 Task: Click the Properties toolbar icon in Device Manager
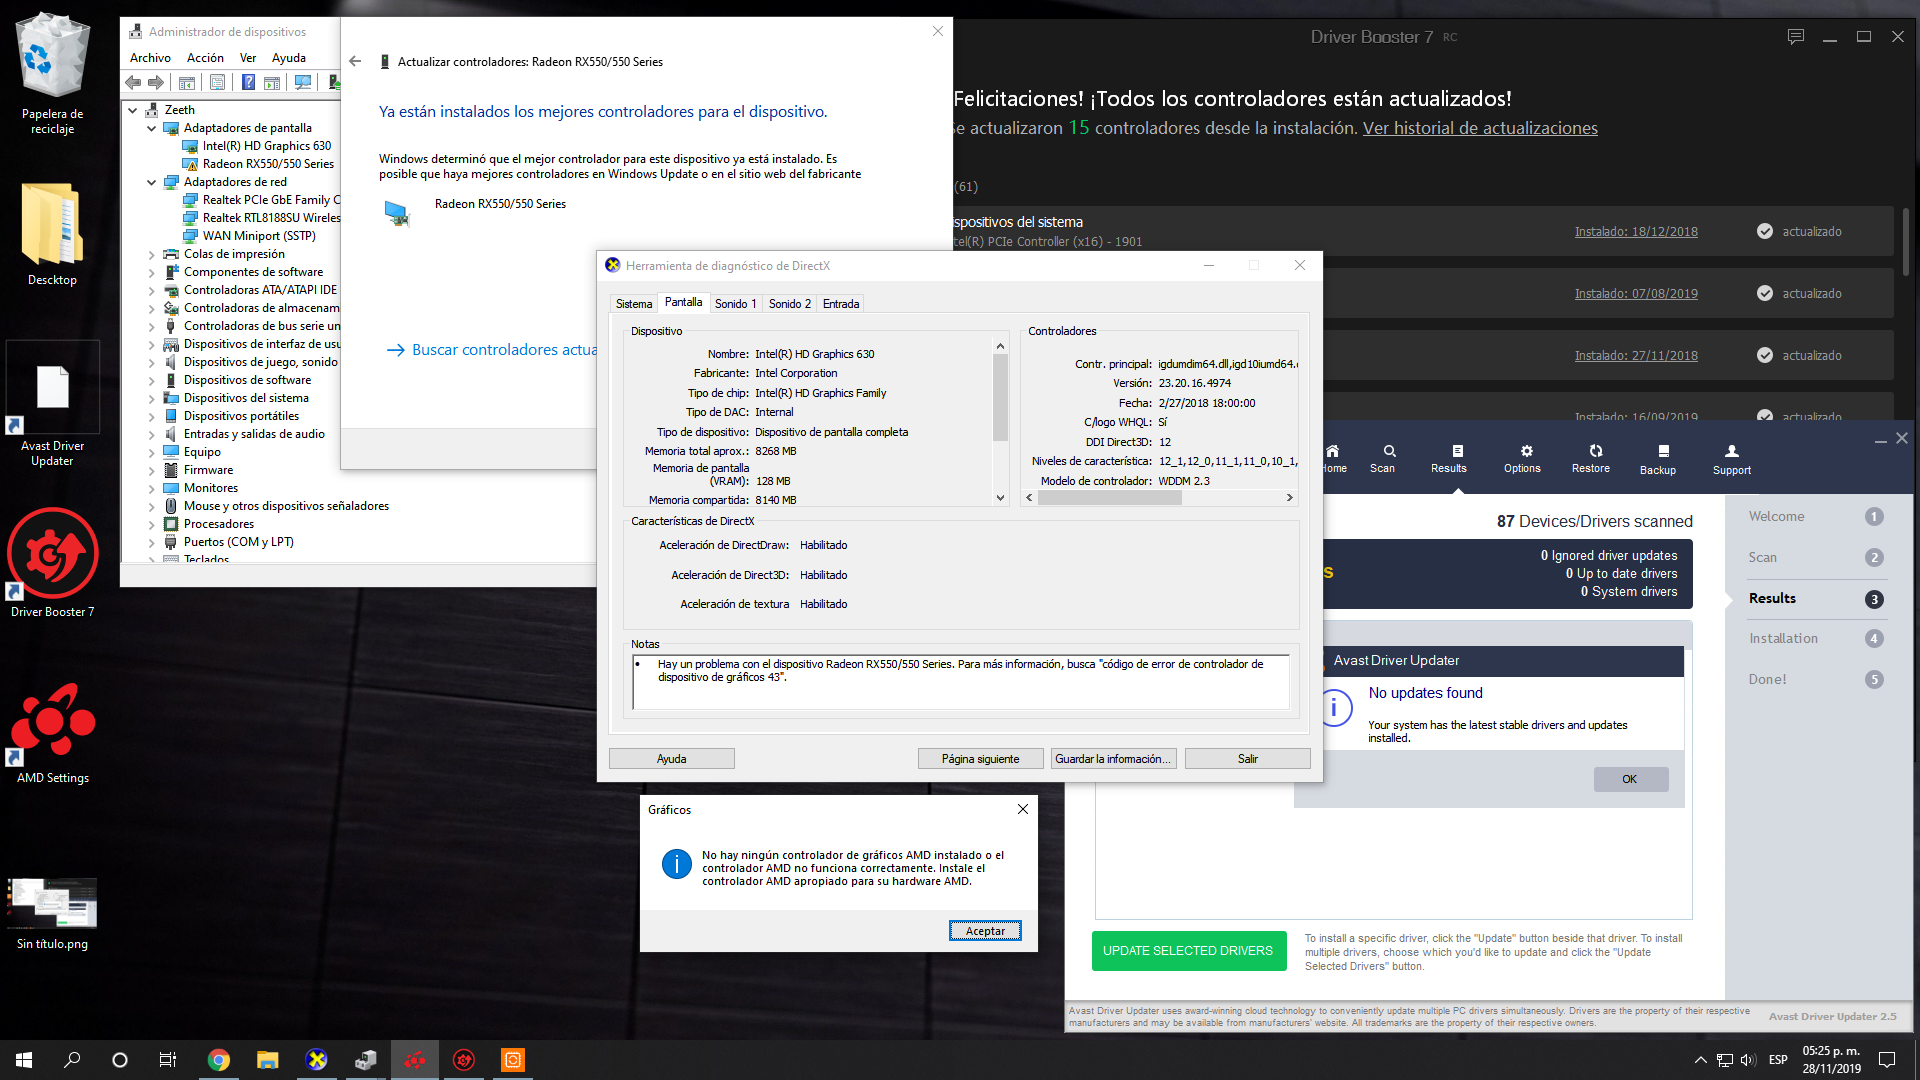click(217, 83)
